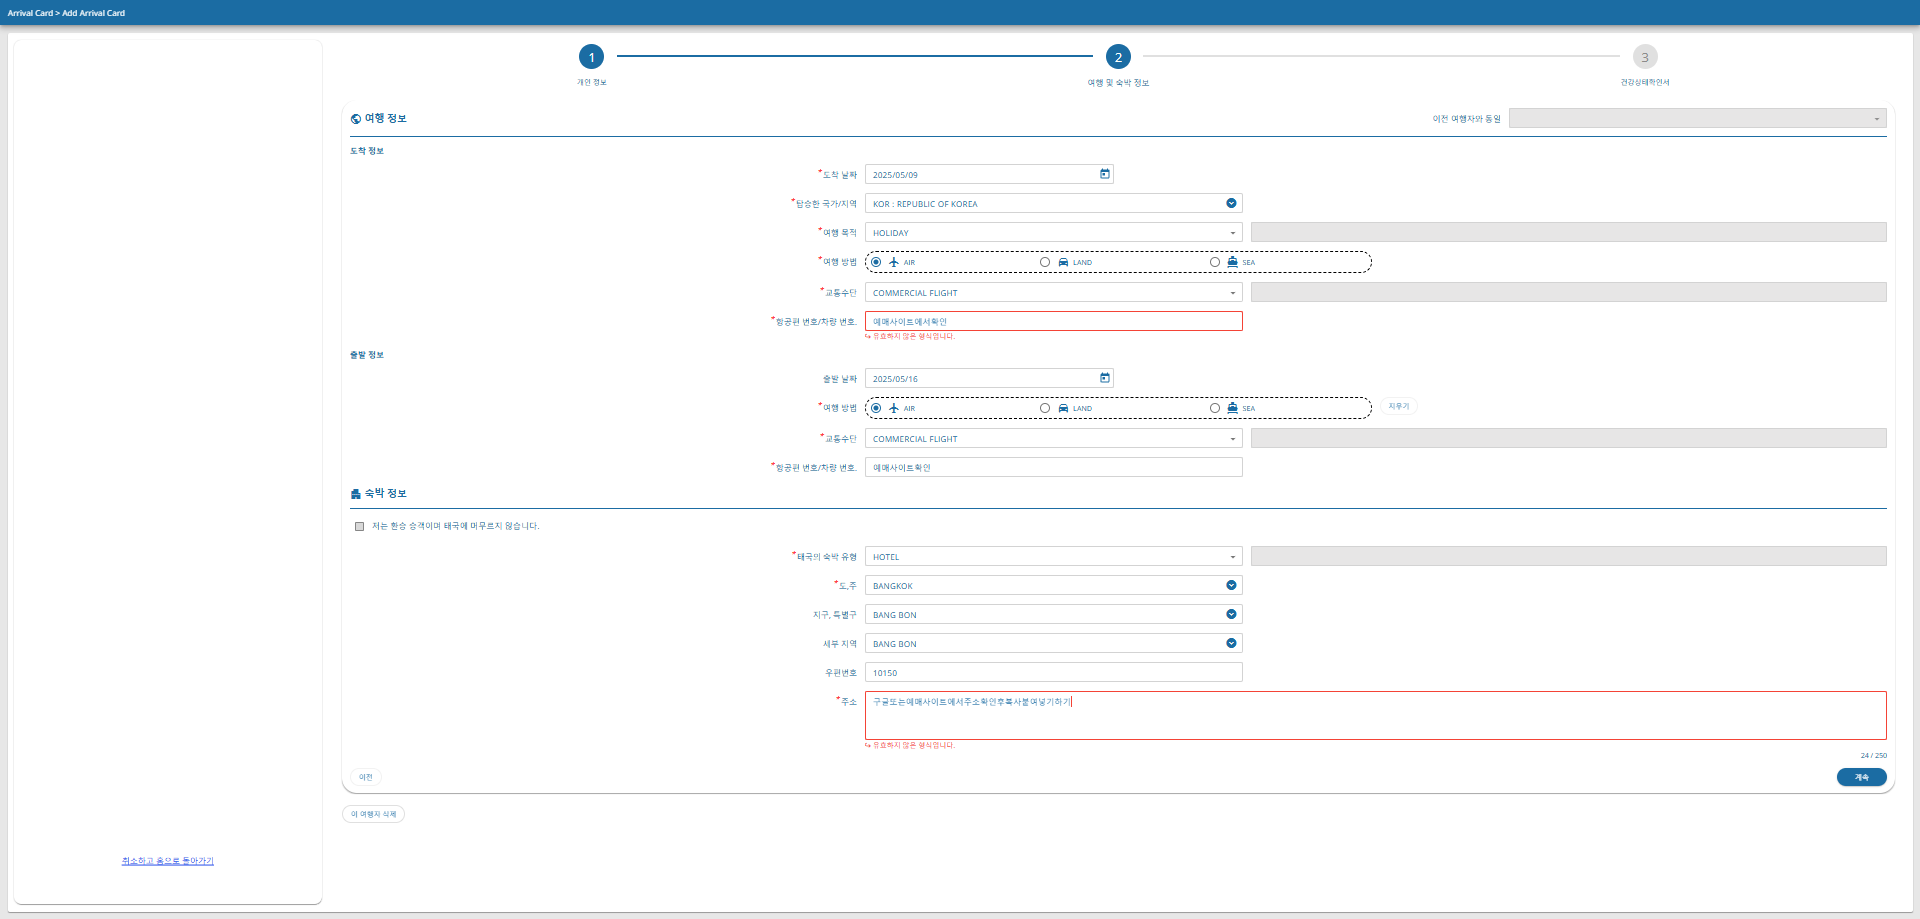Open the BANGKOK province dropdown

pyautogui.click(x=1054, y=585)
